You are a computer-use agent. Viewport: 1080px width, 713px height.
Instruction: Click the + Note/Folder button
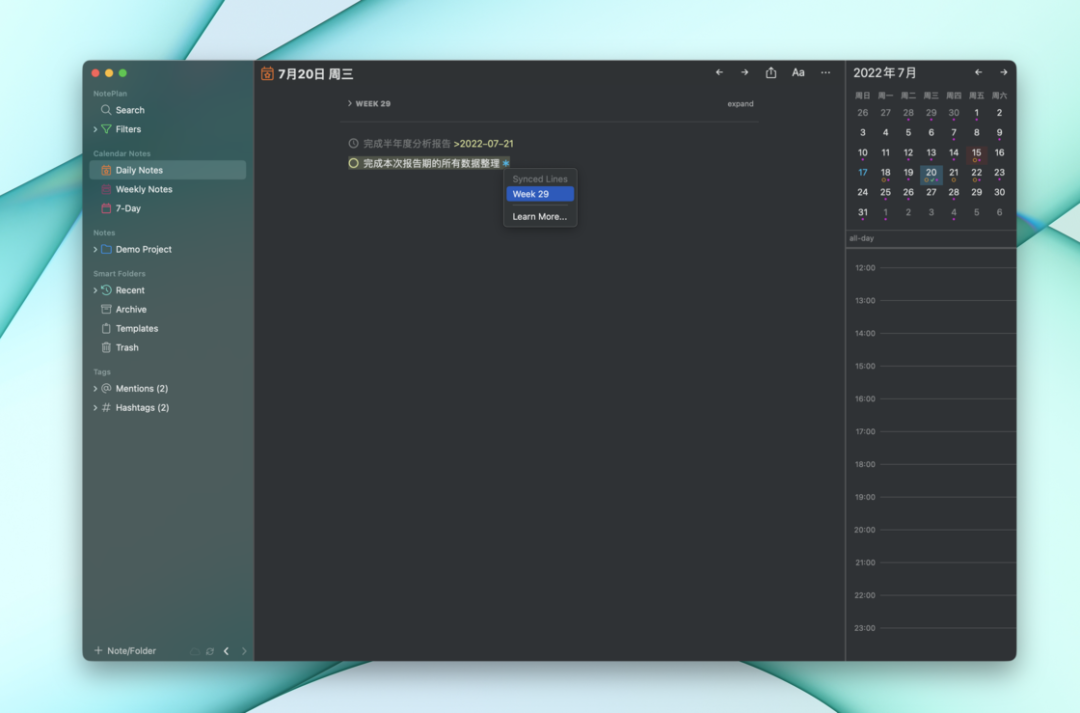pos(125,651)
